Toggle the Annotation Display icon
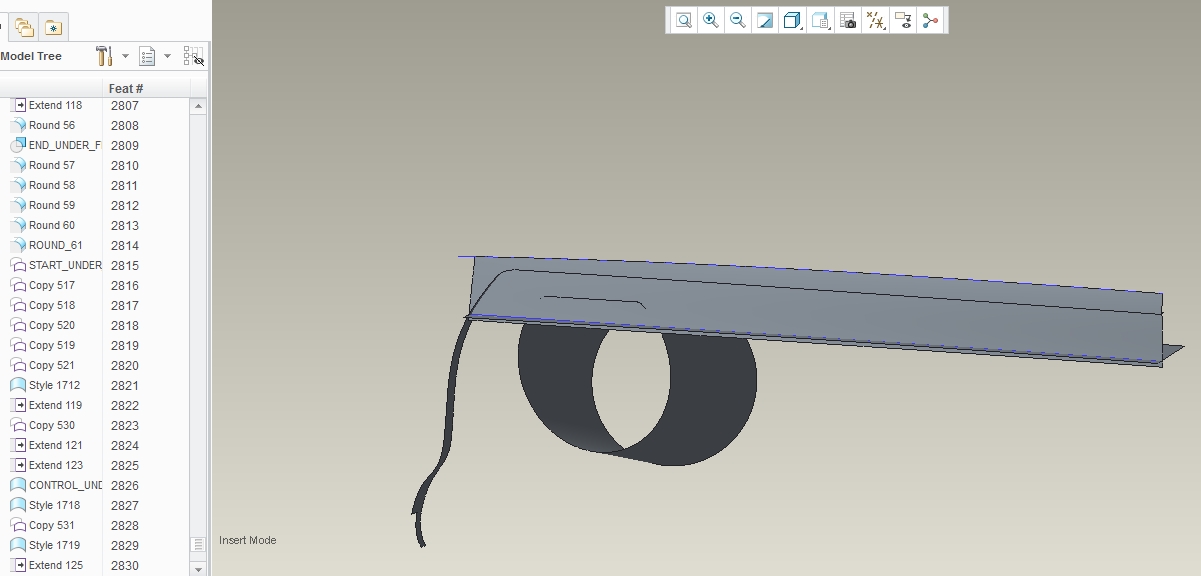The width and height of the screenshot is (1201, 576). tap(903, 20)
